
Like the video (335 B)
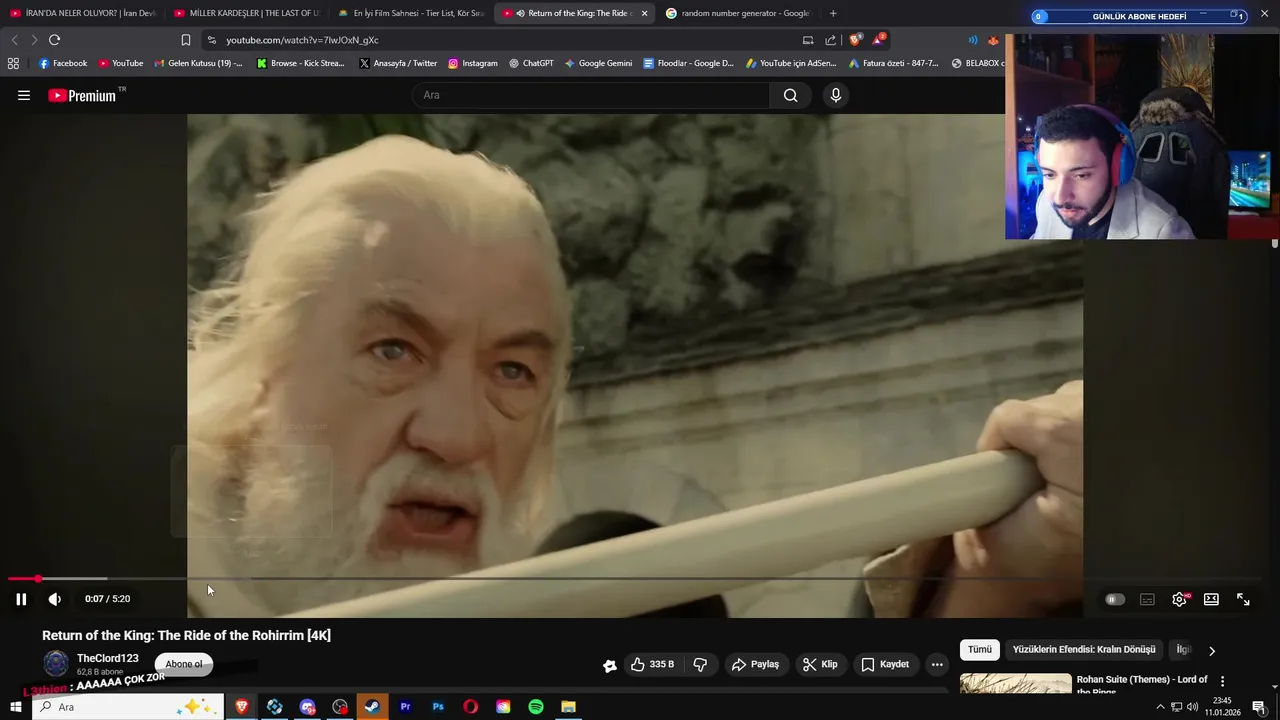(651, 664)
